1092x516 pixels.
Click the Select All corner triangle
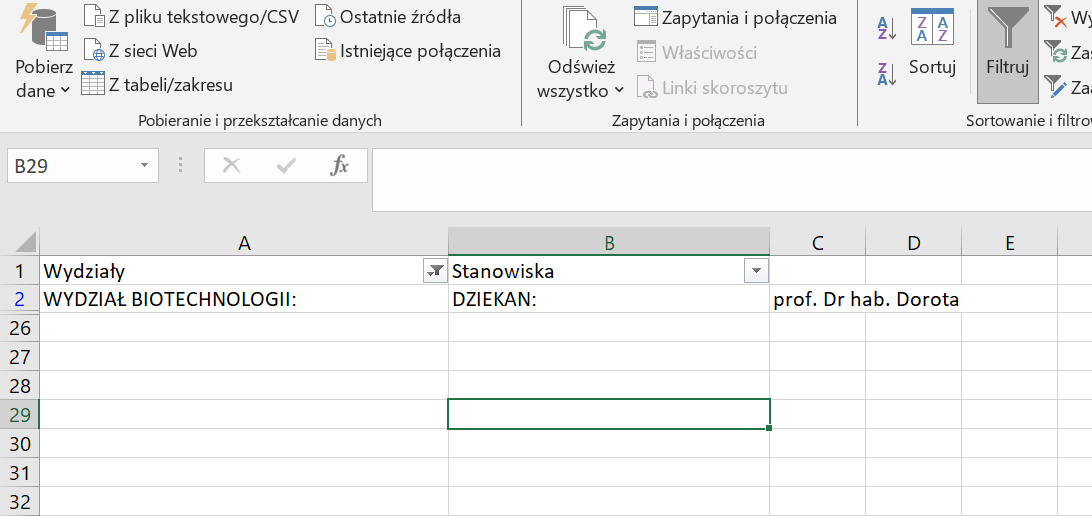tap(24, 242)
